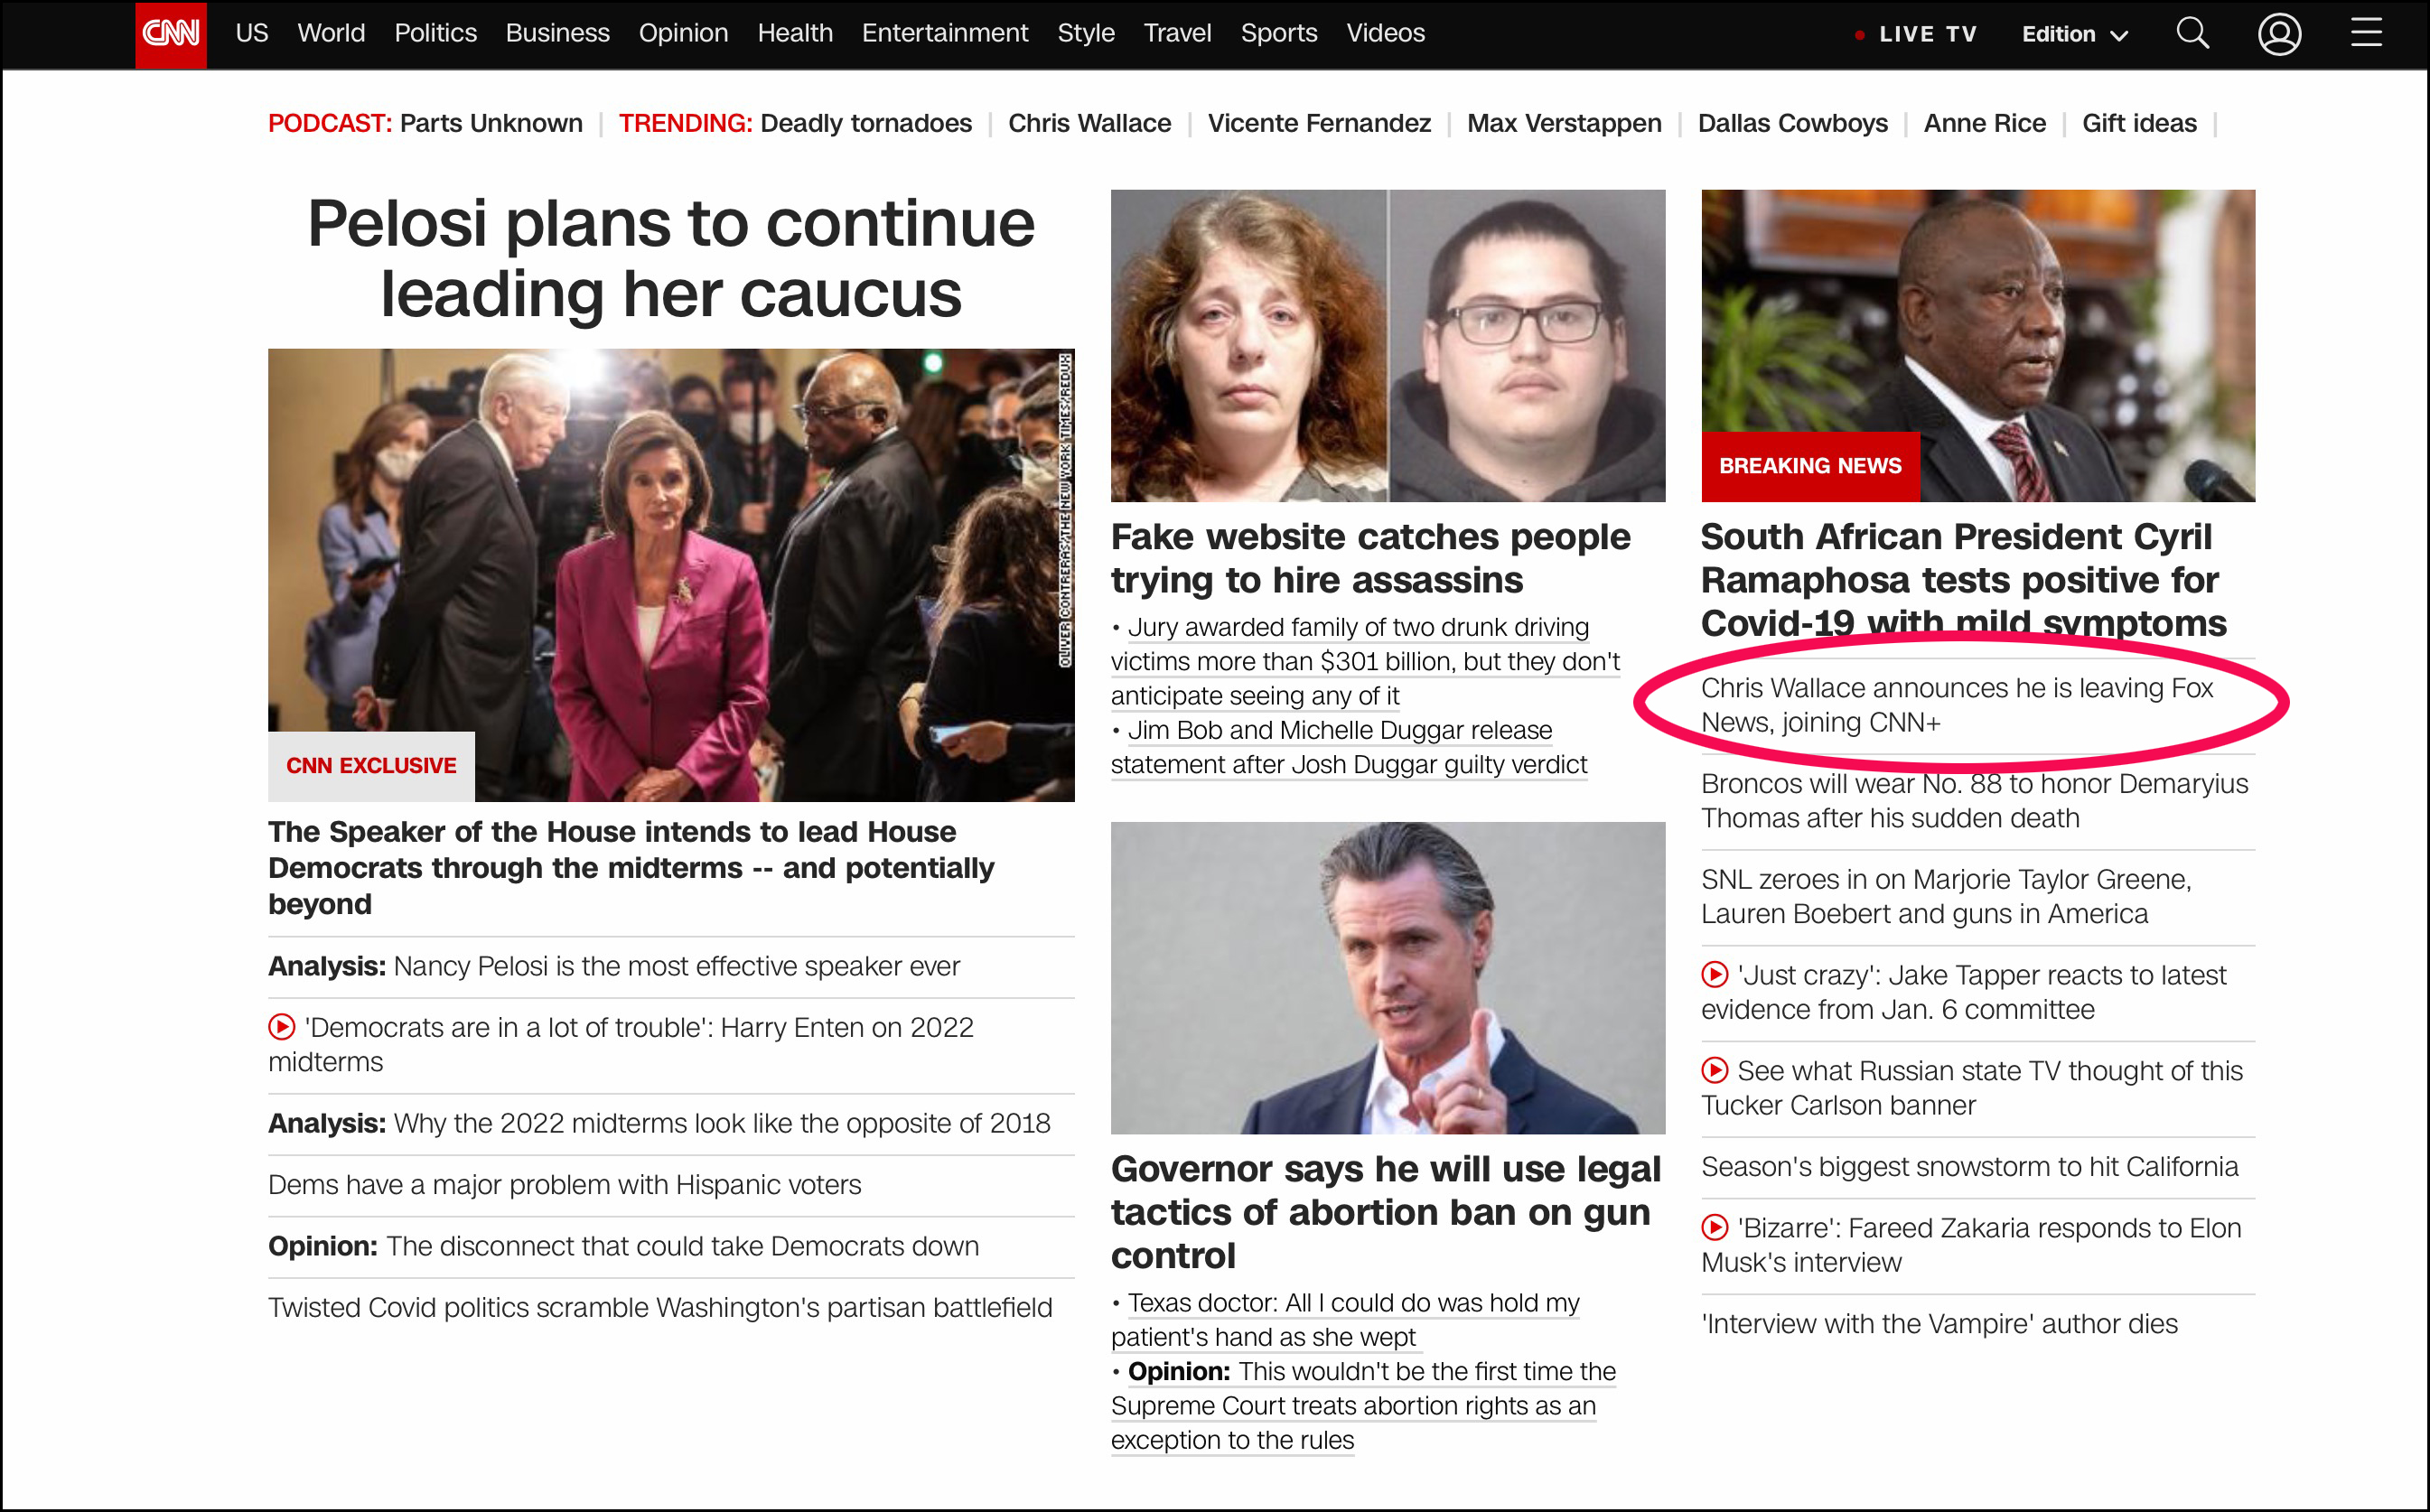Open Broncos No. 88 Demaryius Thomas story

(1974, 801)
